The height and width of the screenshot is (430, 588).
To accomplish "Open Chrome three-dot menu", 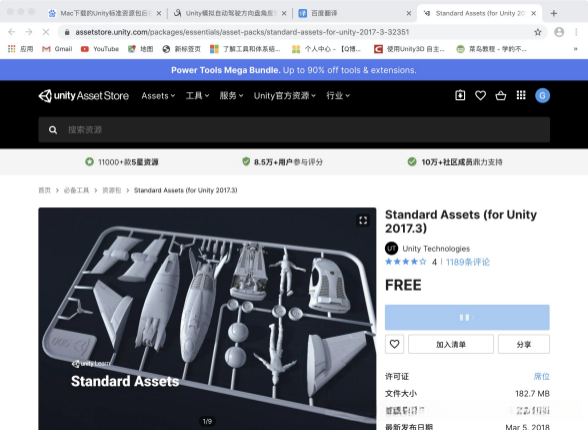I will (576, 32).
